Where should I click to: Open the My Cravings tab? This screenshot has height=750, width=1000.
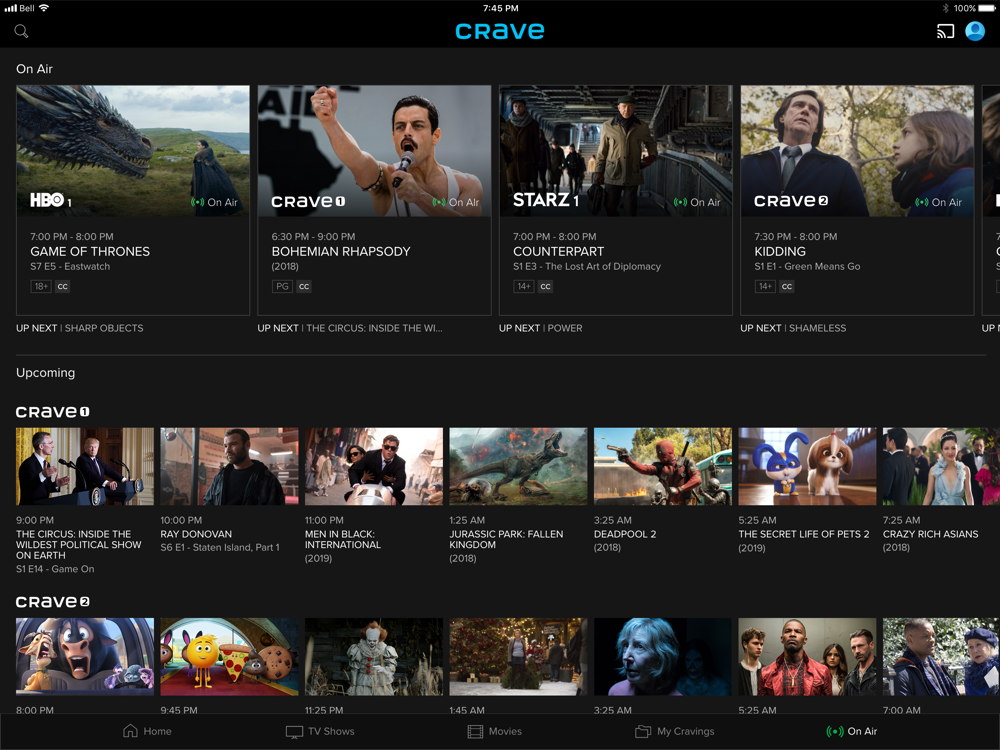click(x=675, y=731)
